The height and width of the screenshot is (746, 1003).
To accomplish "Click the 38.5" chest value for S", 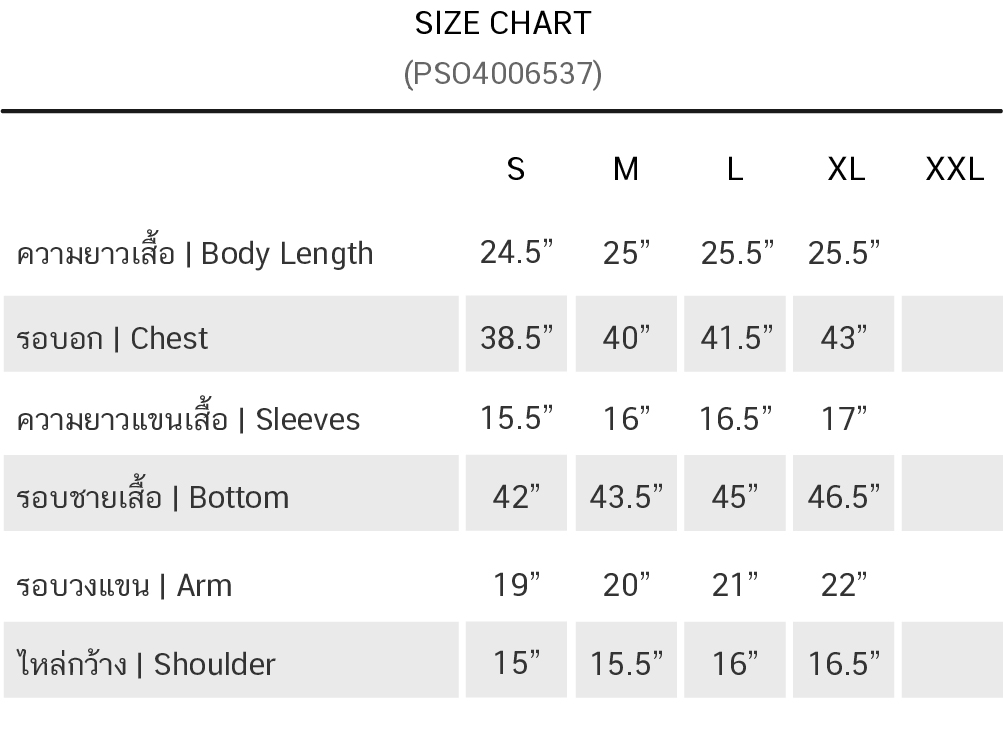I will [x=516, y=338].
